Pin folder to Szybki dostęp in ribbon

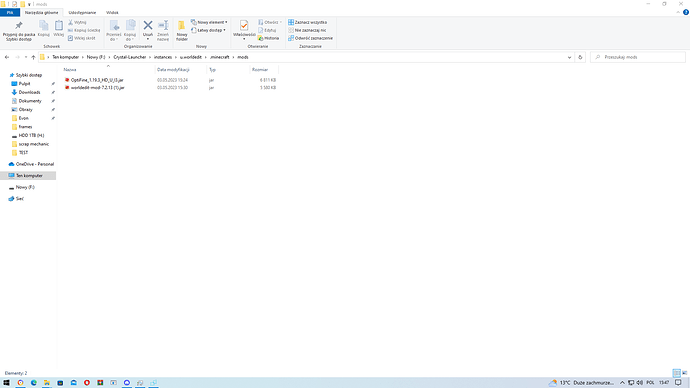pyautogui.click(x=18, y=31)
